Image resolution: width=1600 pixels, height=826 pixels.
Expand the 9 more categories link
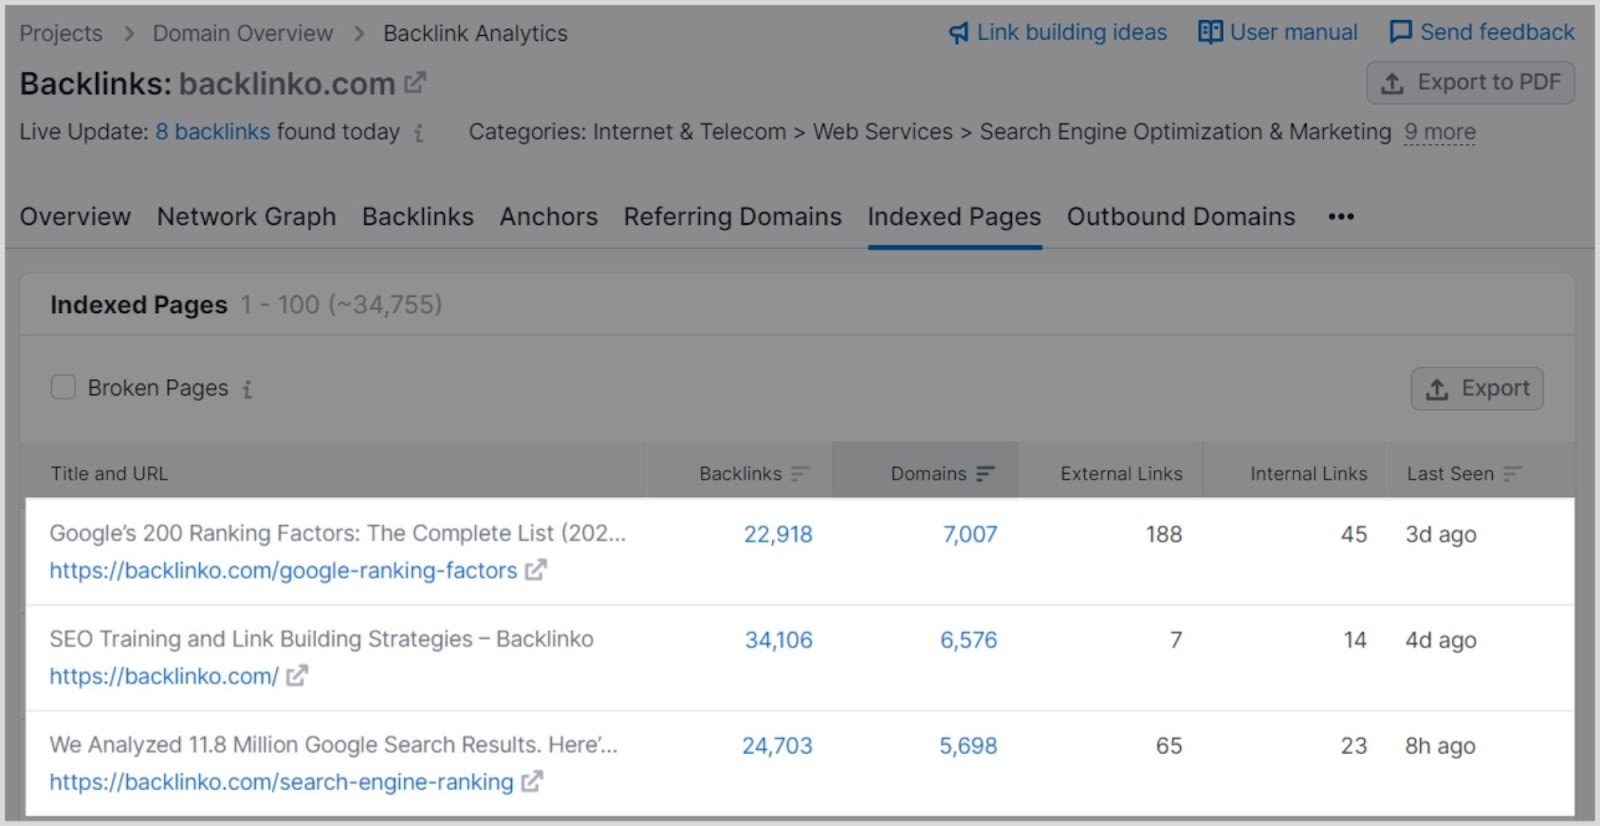coord(1439,132)
